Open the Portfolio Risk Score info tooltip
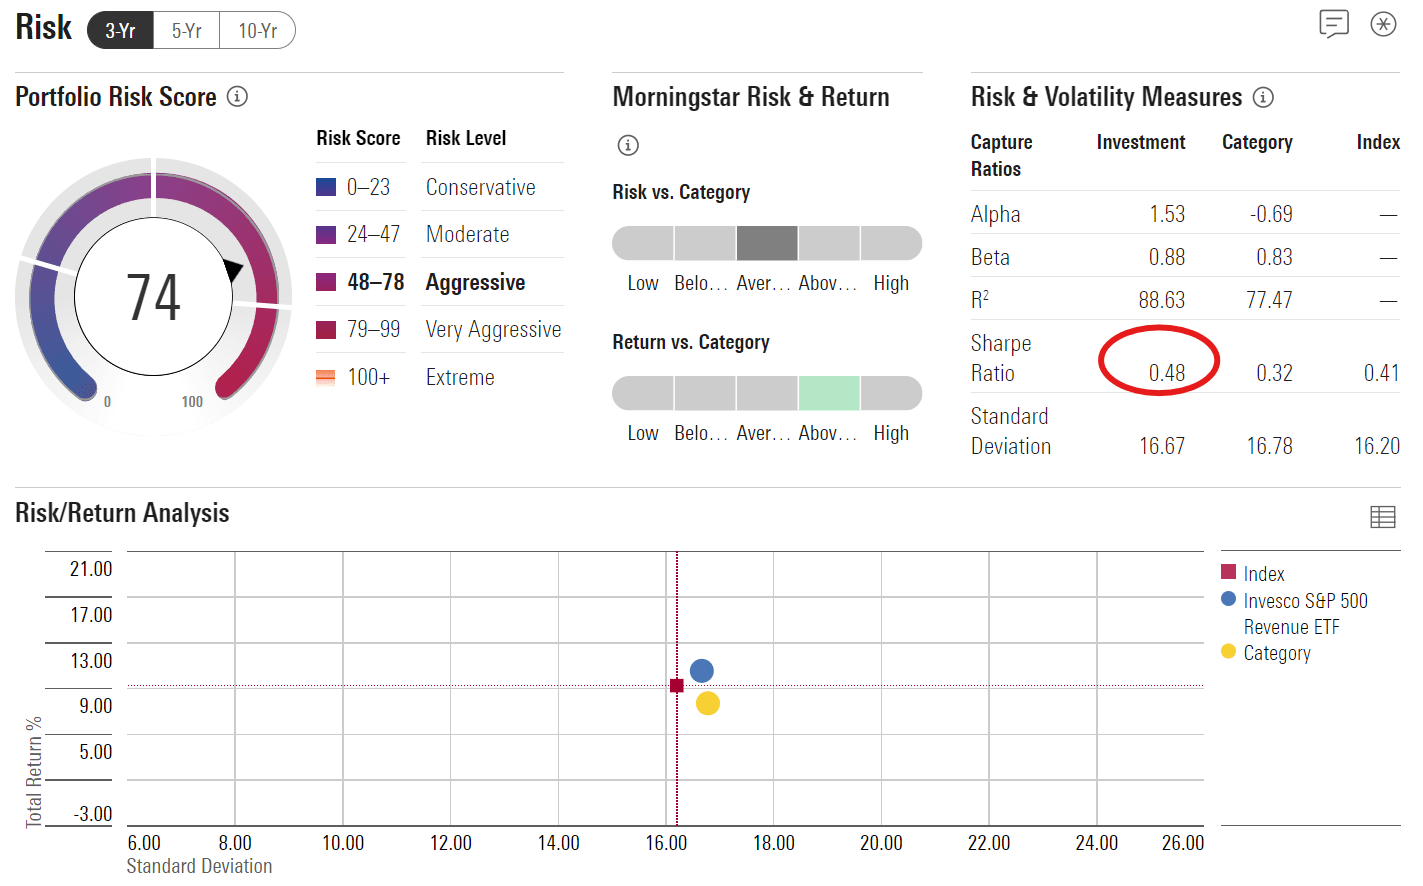The image size is (1423, 886). click(236, 97)
